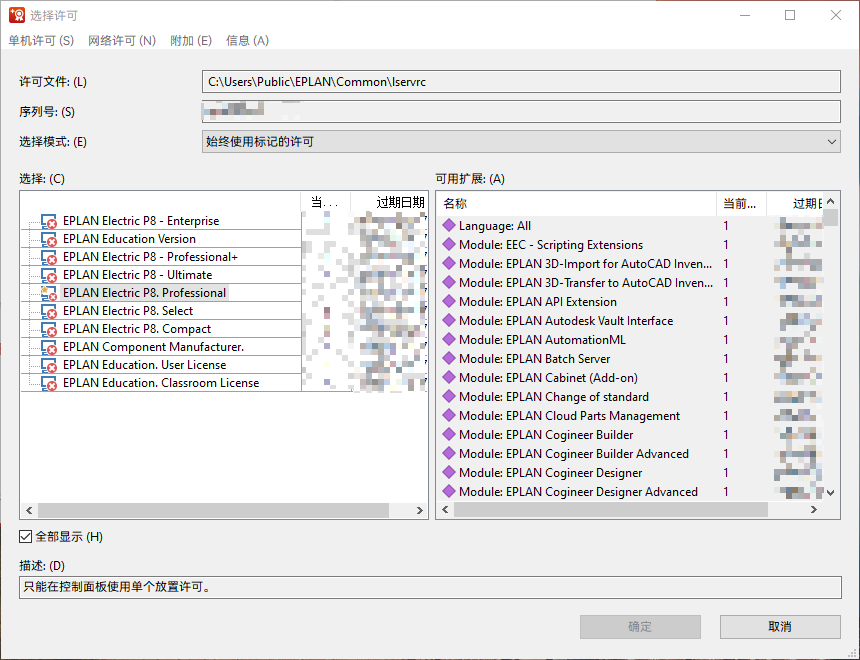Open the 单机许可 (S) menu
Viewport: 860px width, 660px height.
pyautogui.click(x=41, y=41)
